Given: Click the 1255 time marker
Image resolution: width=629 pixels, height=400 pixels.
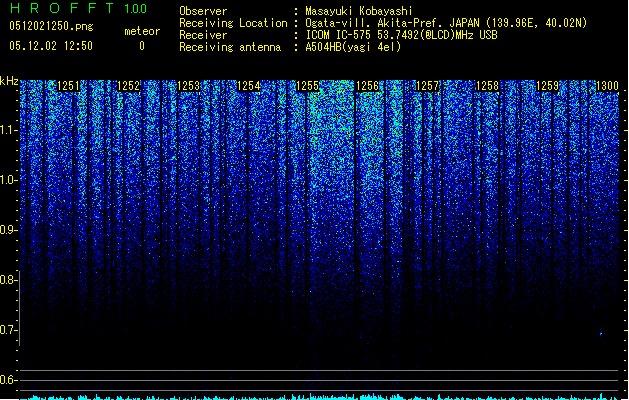Looking at the screenshot, I should (307, 86).
